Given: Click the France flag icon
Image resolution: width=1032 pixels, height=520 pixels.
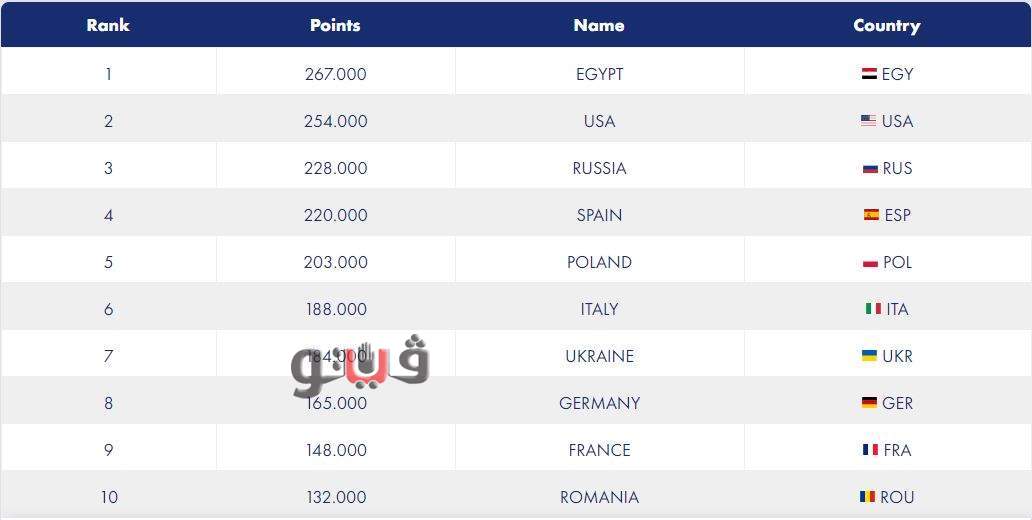Looking at the screenshot, I should coord(870,450).
